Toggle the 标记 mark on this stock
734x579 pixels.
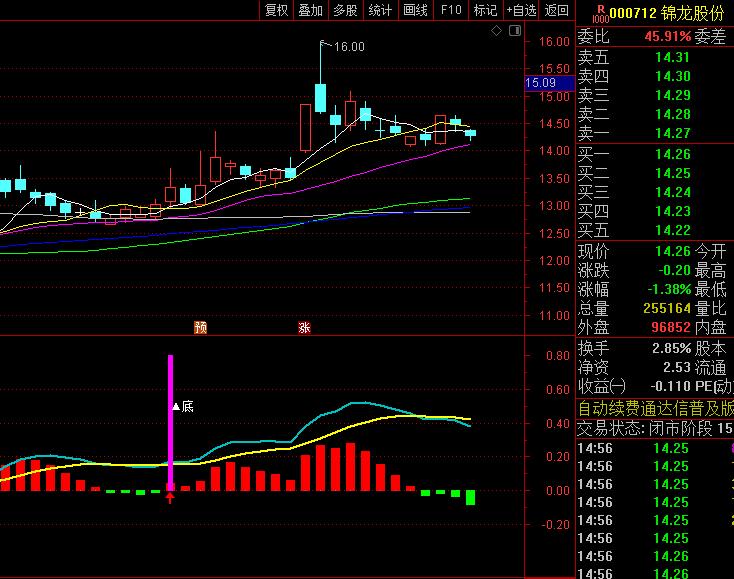(485, 10)
